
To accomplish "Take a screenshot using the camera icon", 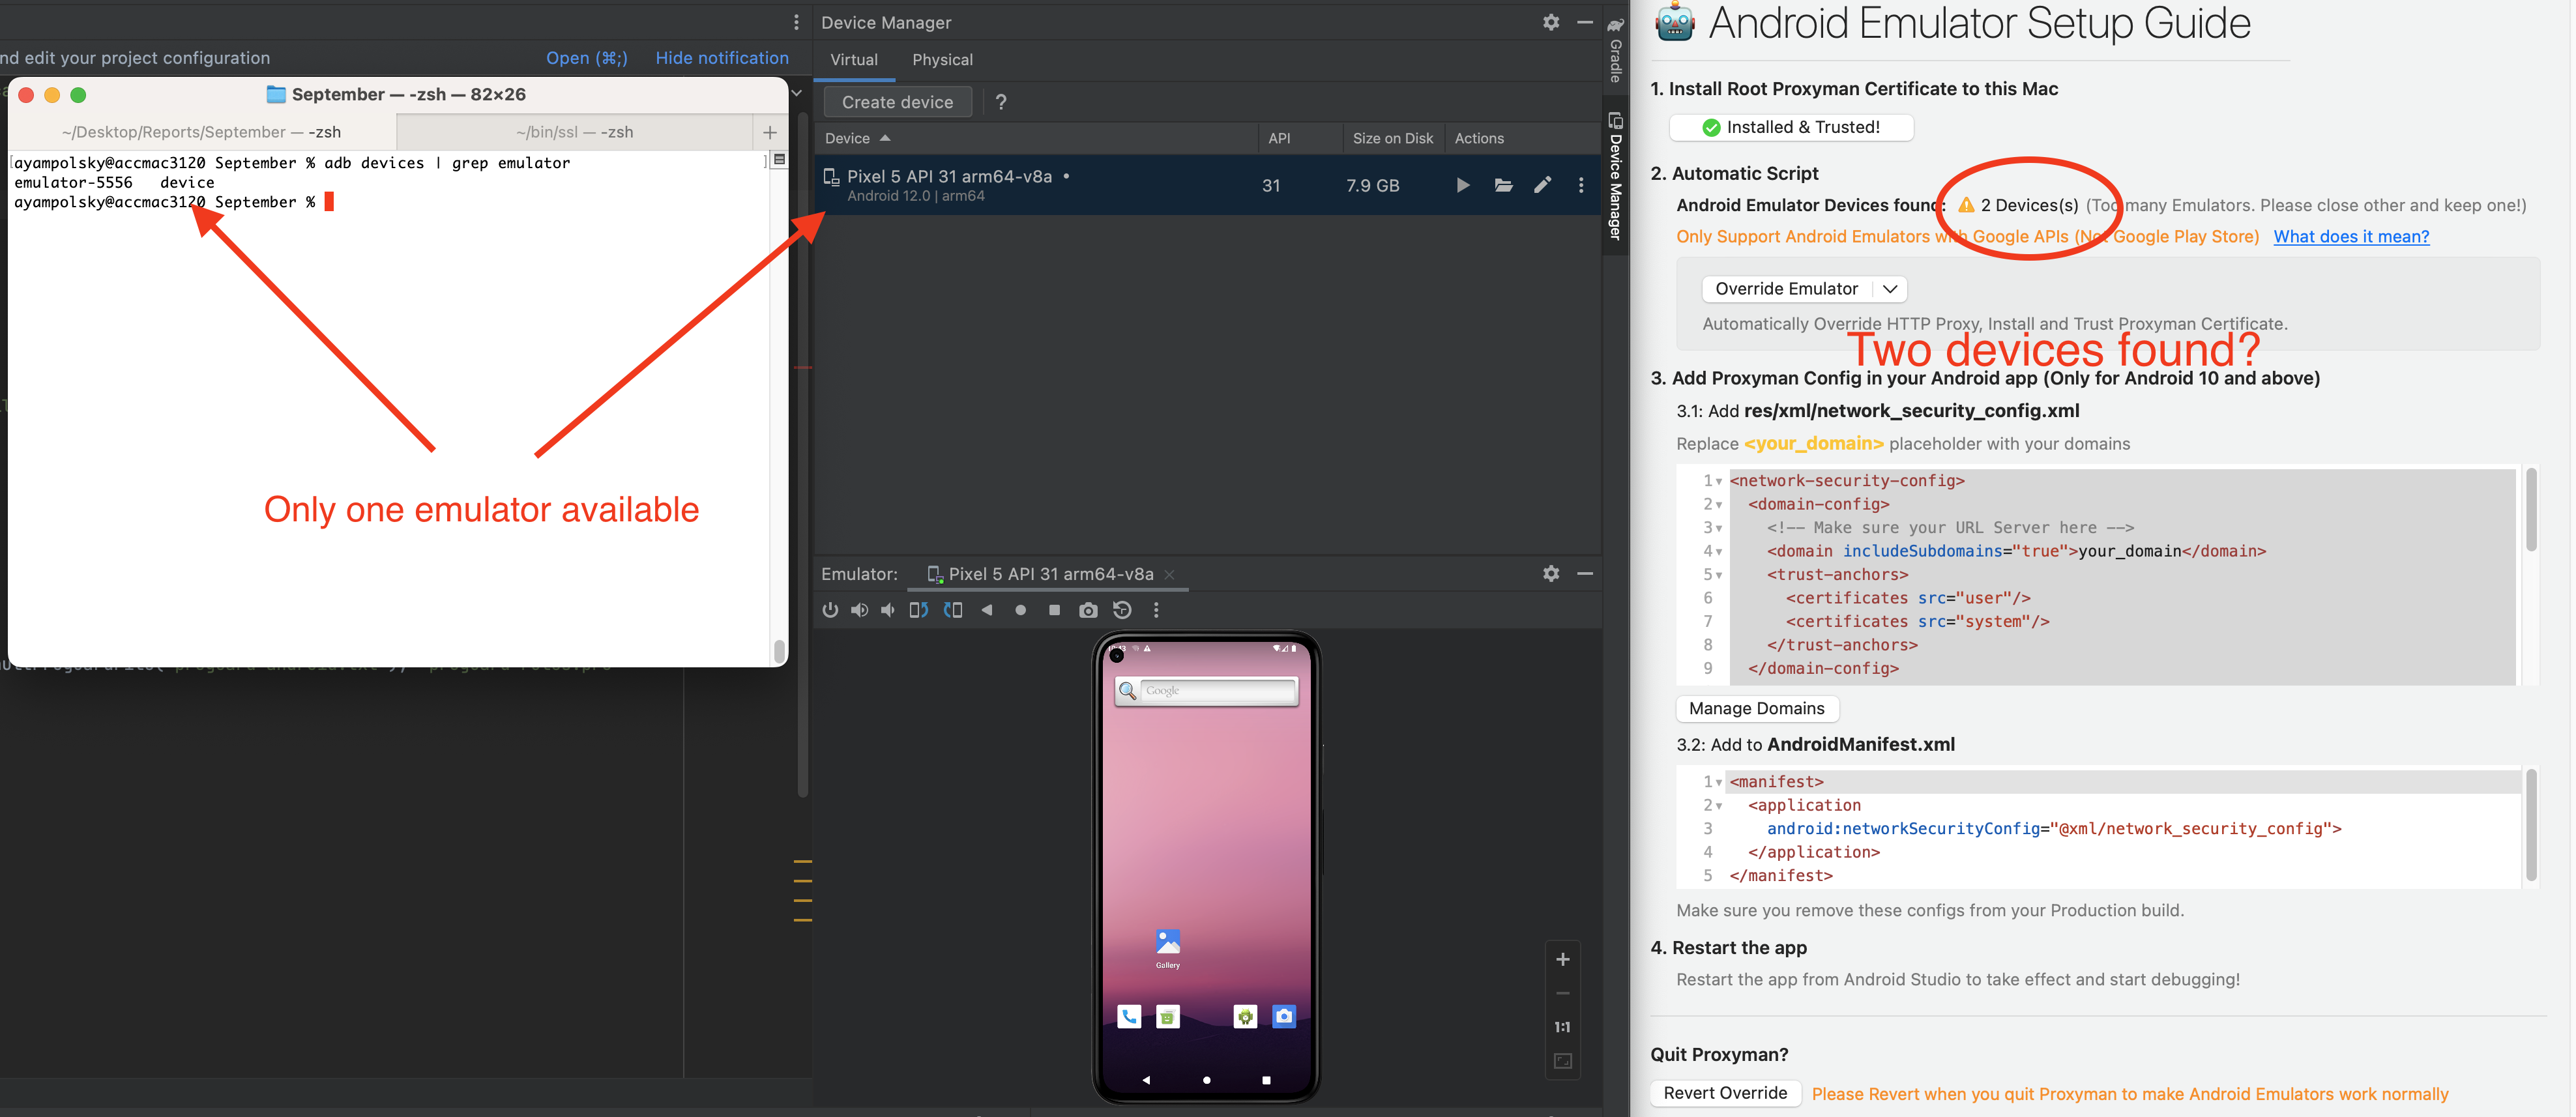I will coord(1087,609).
